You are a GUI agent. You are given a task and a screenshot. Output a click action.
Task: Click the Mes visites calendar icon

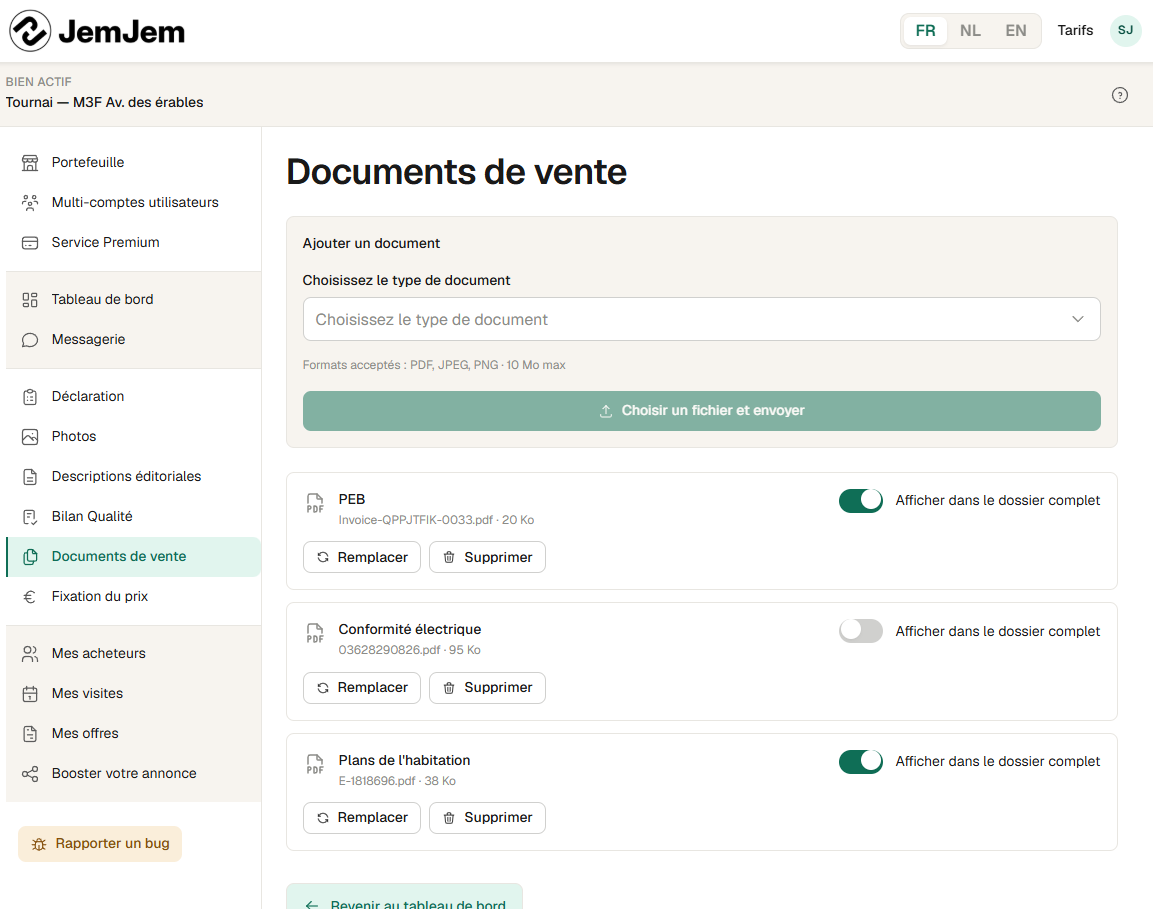[30, 694]
